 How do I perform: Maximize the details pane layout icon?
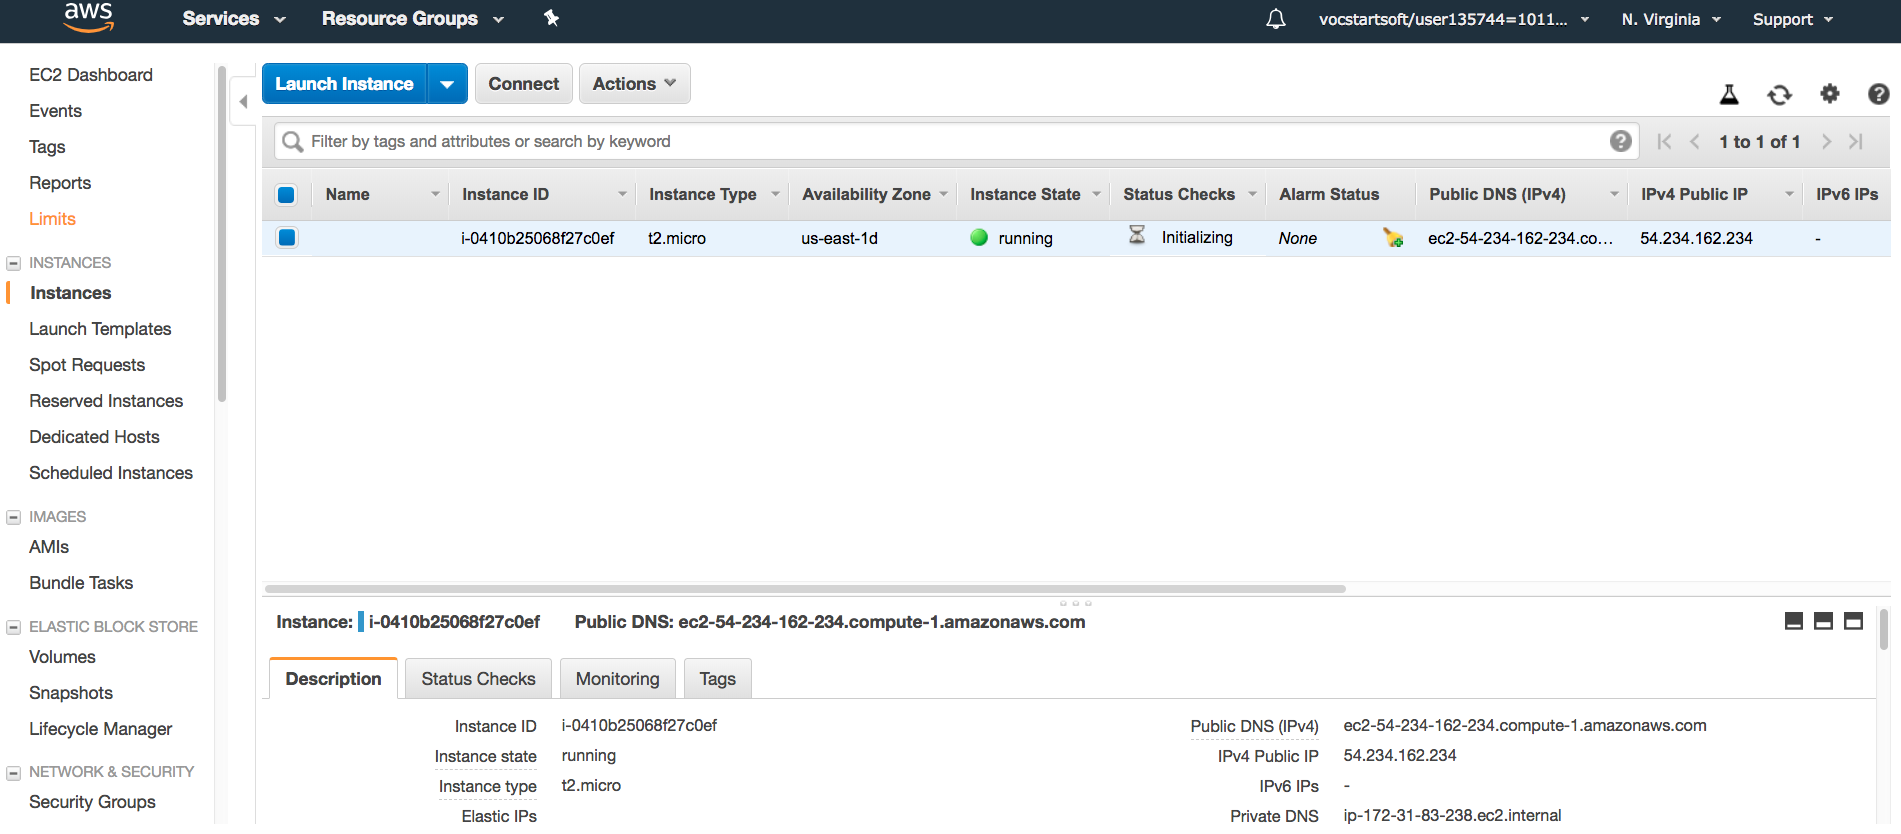[x=1853, y=621]
